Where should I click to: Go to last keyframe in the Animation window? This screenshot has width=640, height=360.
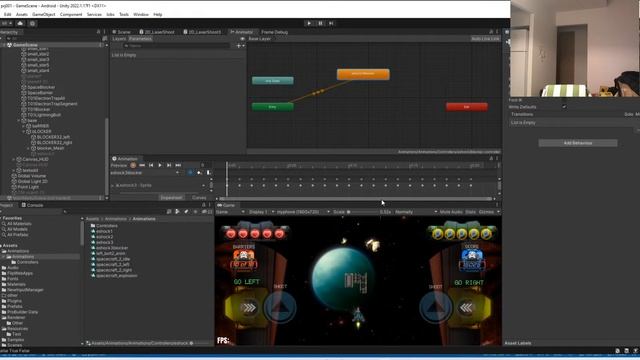coord(178,165)
